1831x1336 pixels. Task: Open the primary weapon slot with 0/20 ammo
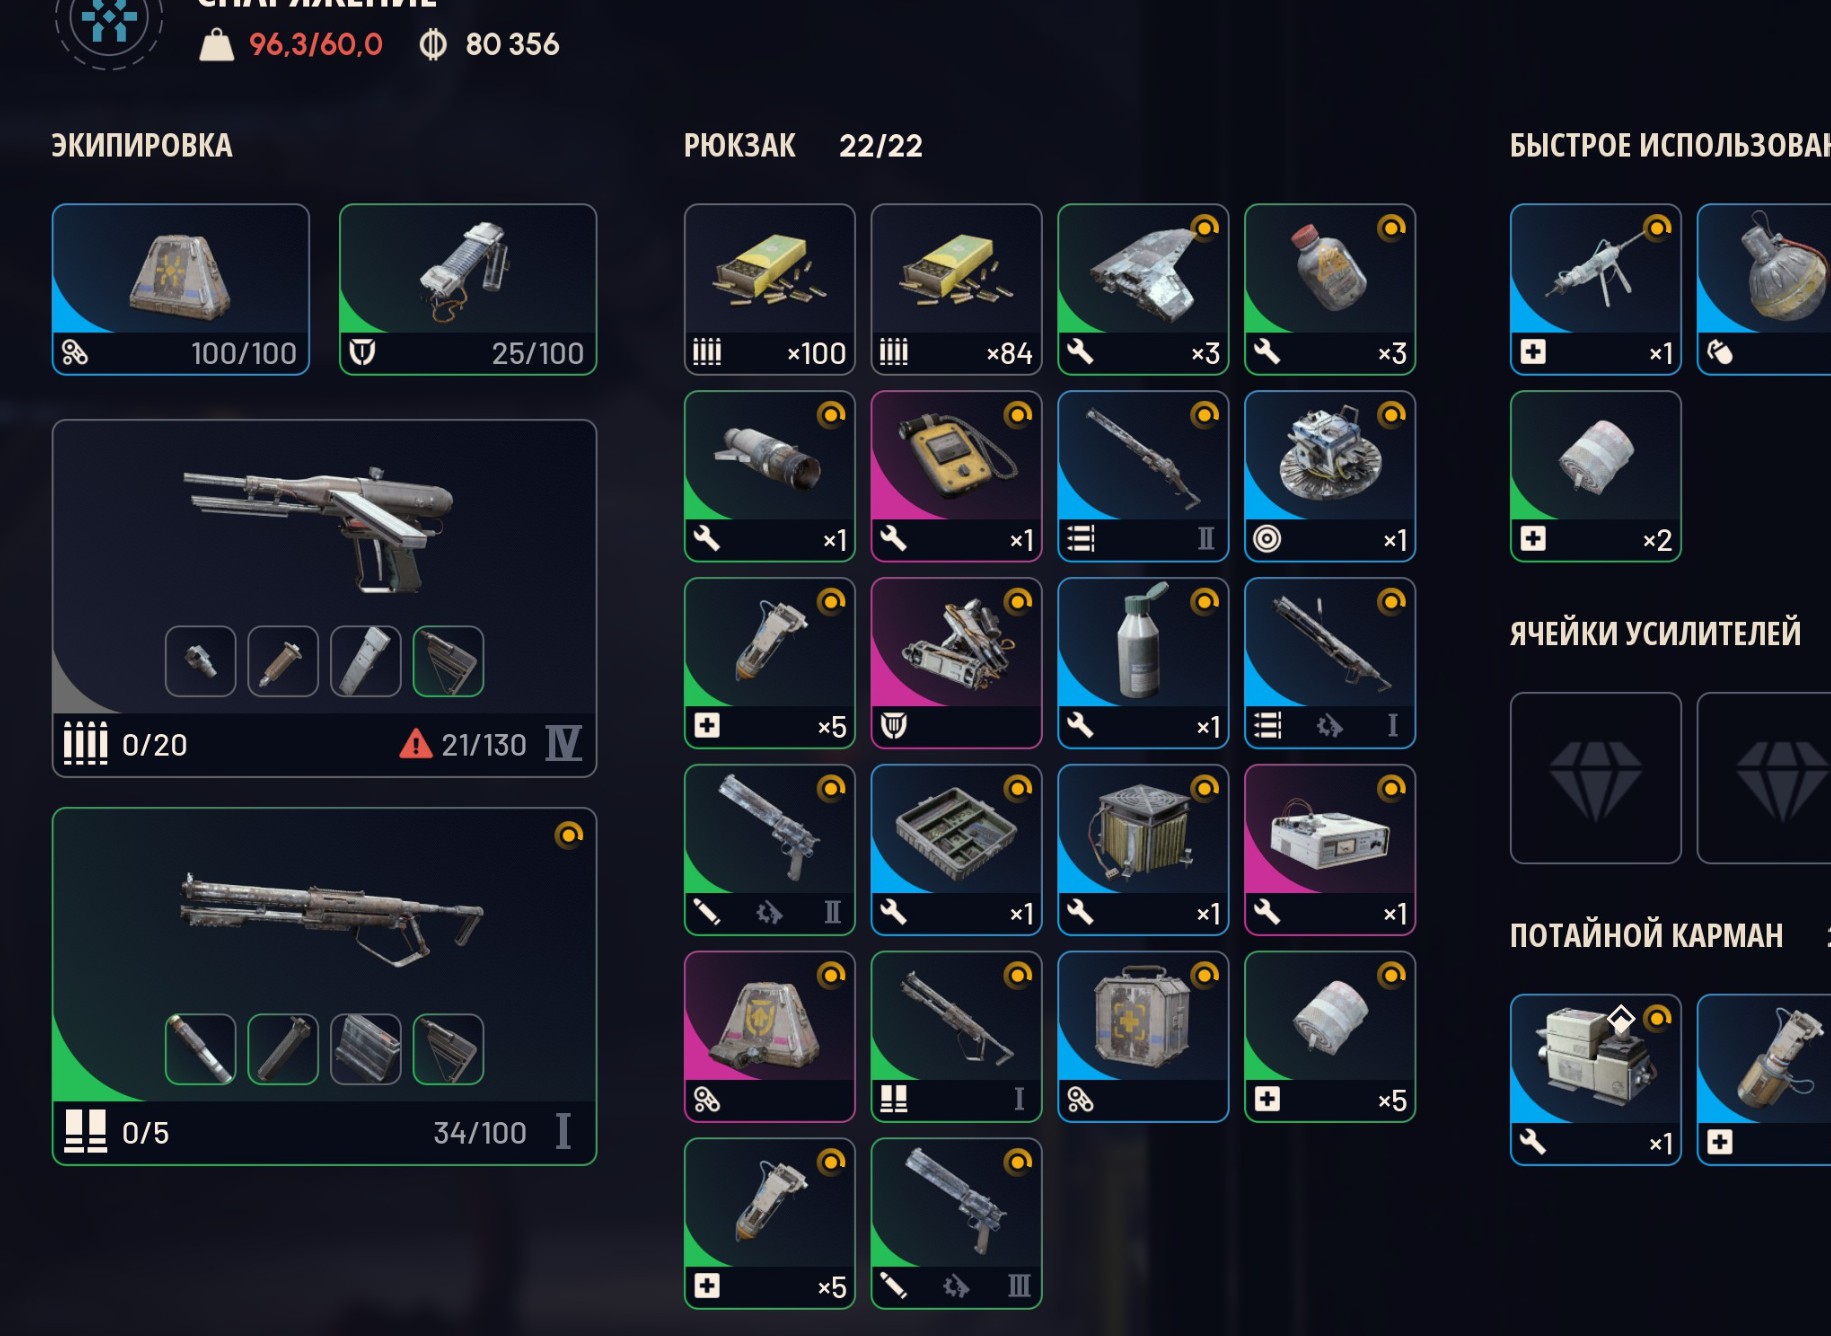point(324,598)
